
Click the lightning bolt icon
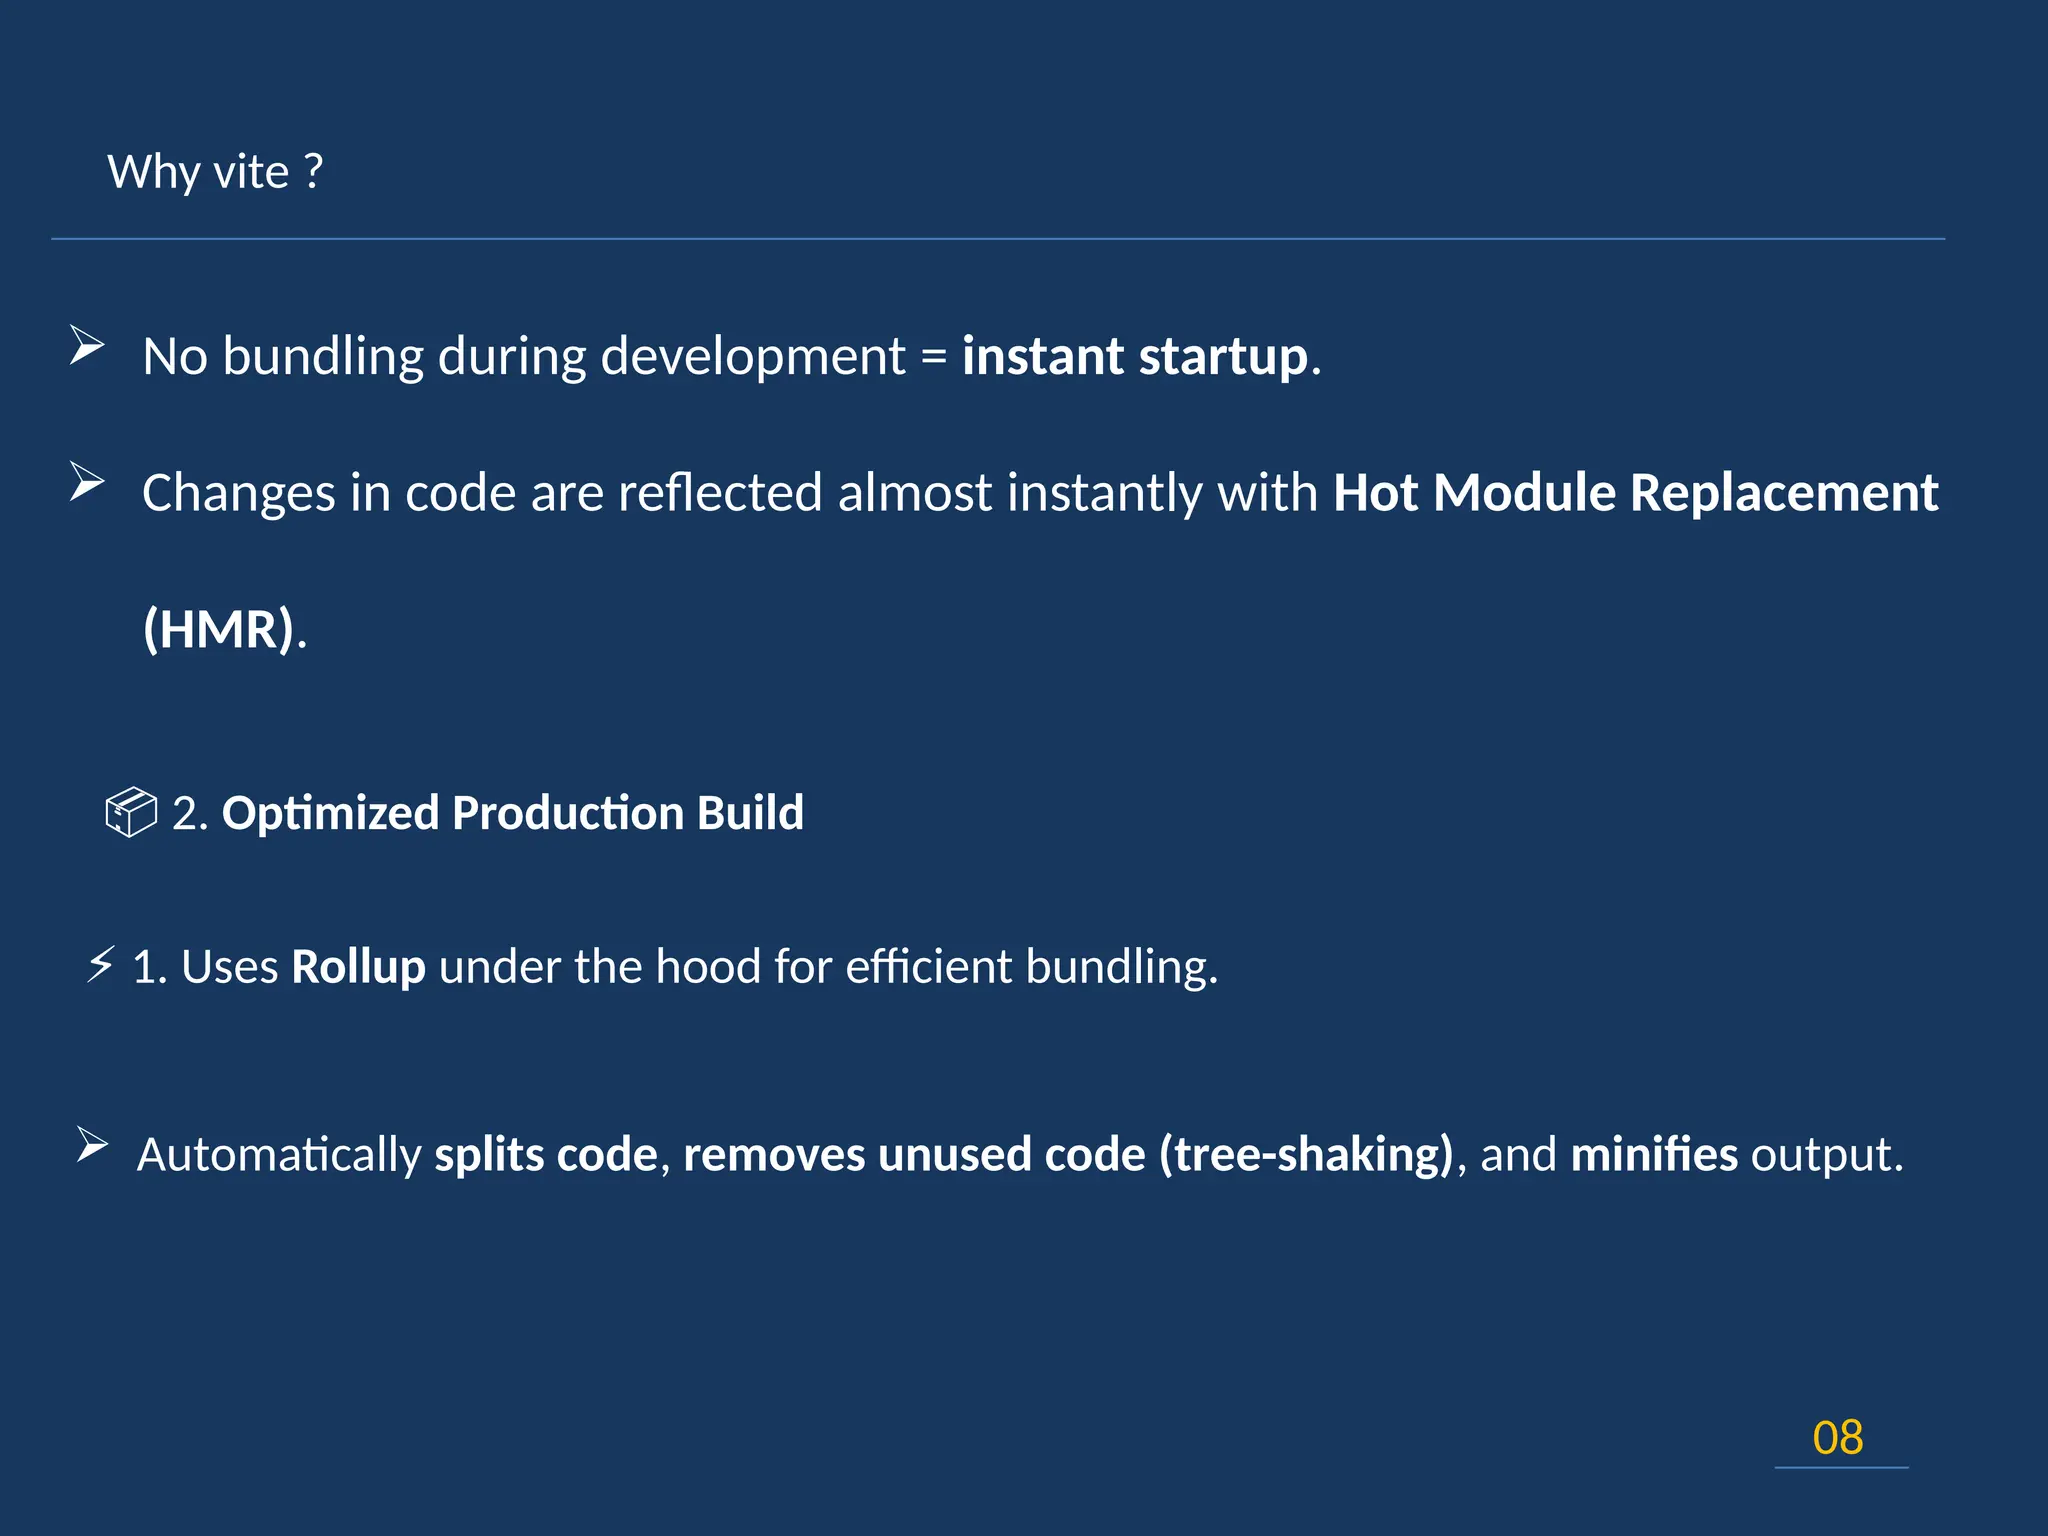[x=101, y=965]
